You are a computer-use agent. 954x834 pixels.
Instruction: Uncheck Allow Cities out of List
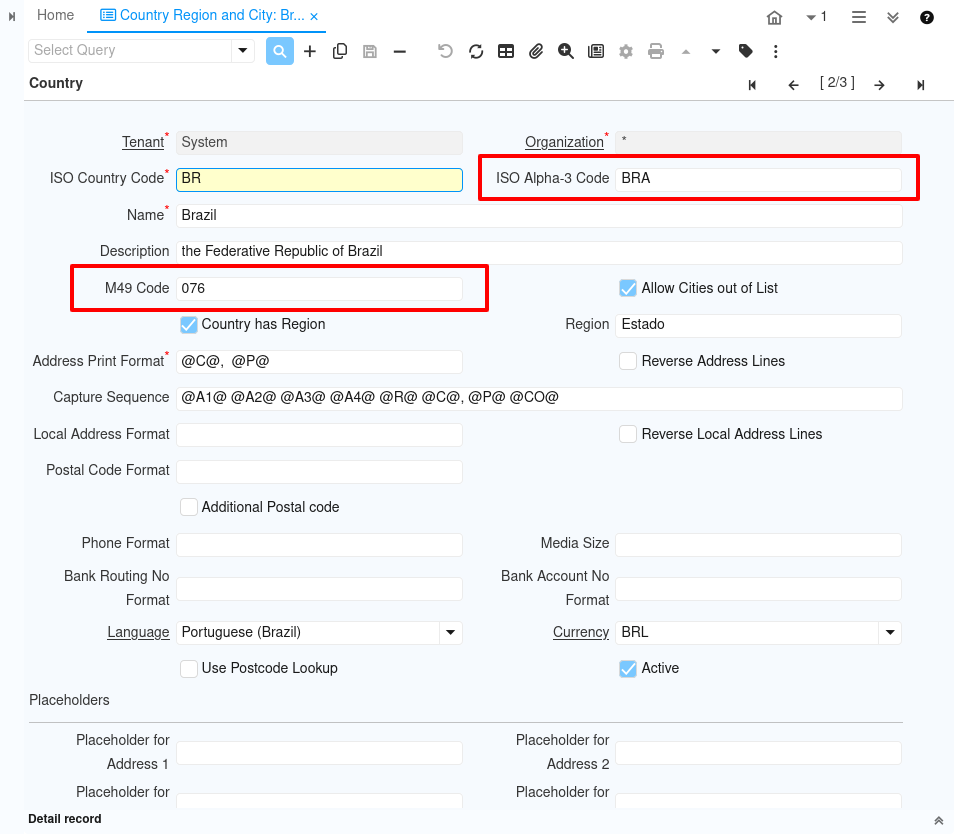[628, 288]
